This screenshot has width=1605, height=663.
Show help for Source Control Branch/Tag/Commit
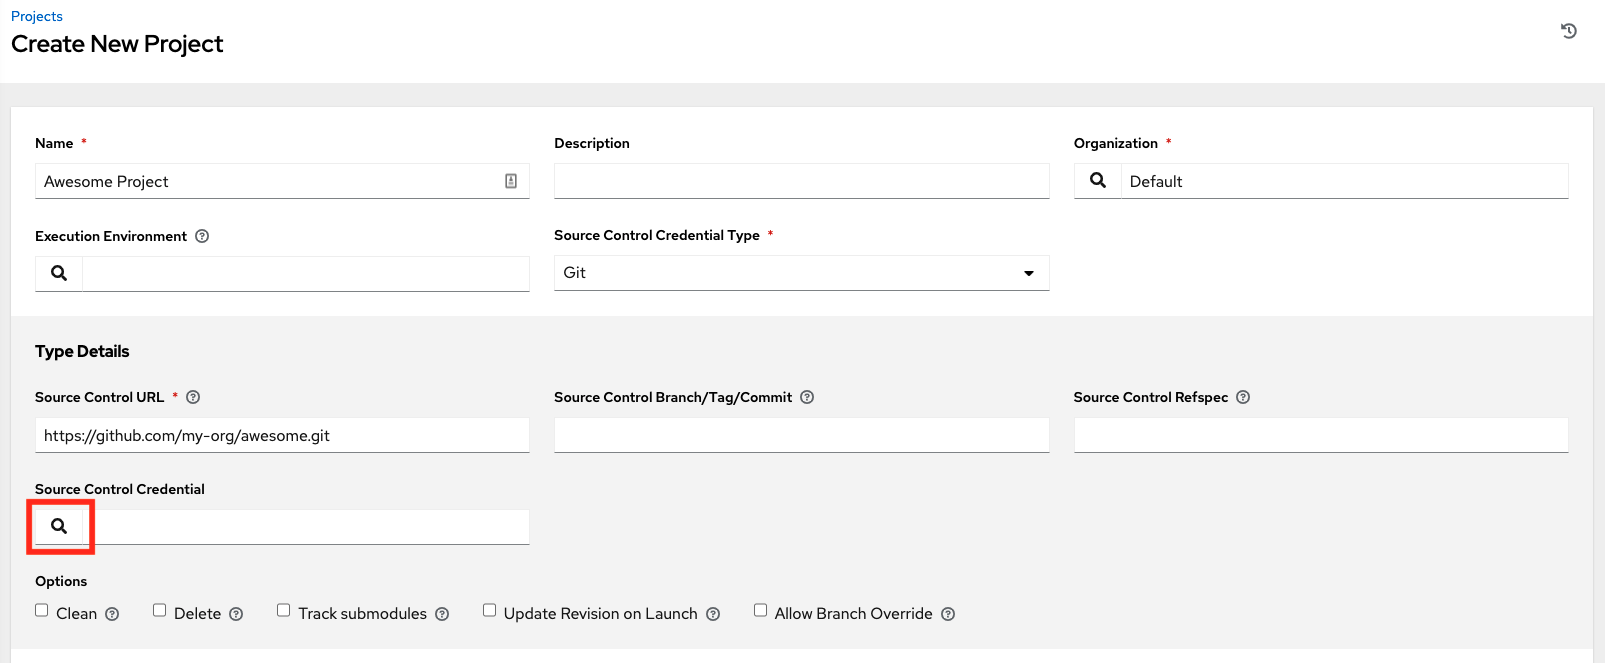[x=807, y=397]
